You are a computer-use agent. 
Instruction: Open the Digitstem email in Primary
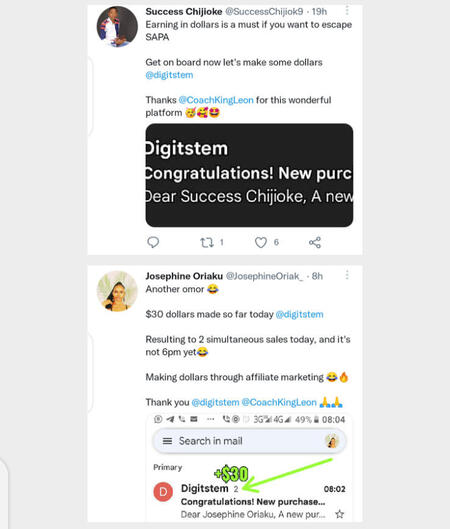tap(249, 501)
